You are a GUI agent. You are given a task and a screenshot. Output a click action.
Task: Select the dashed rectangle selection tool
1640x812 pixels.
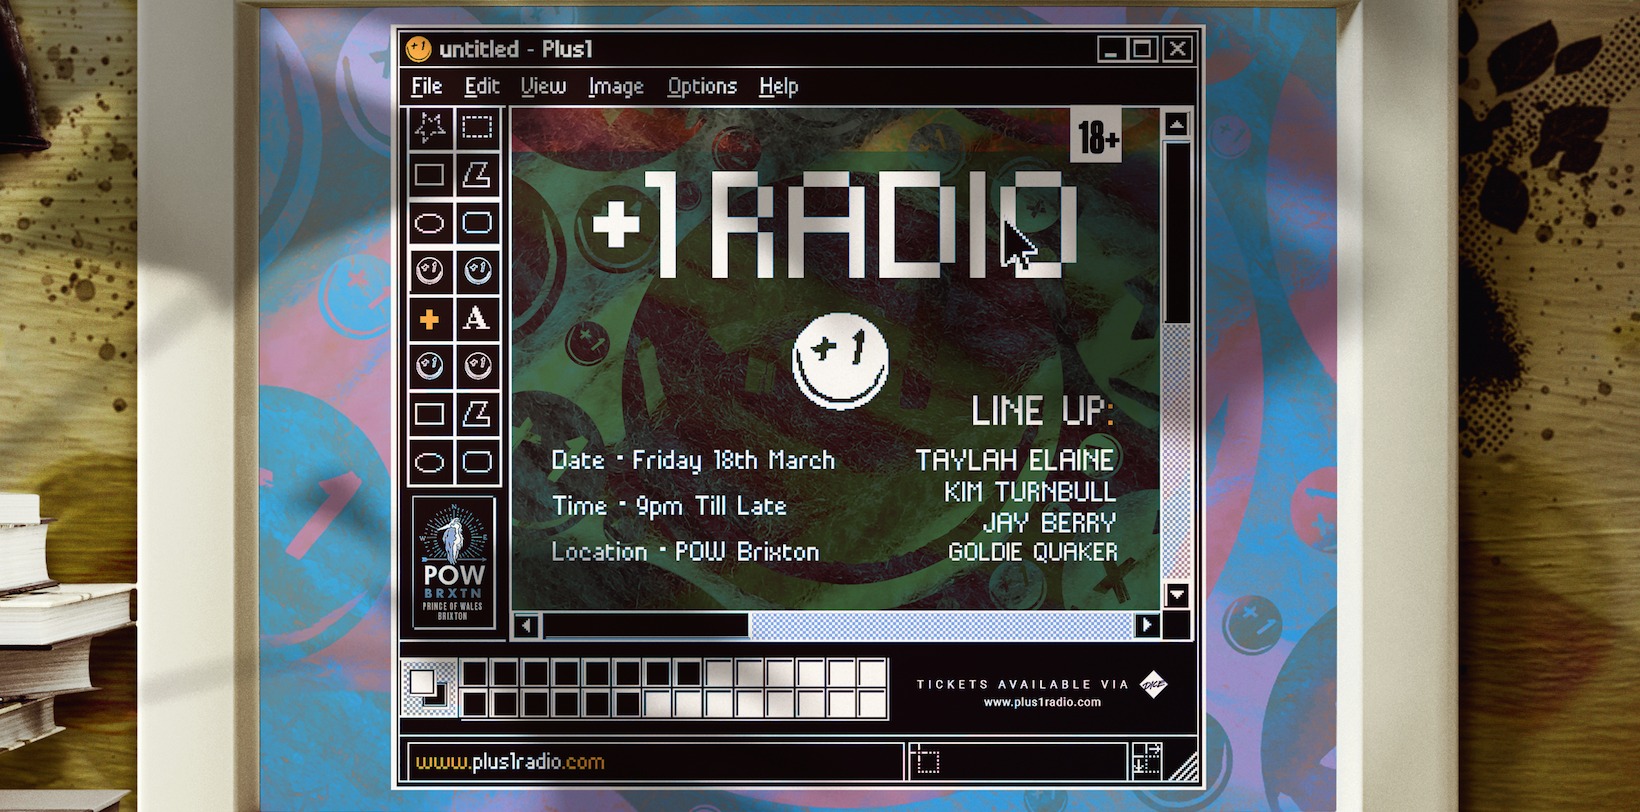[477, 128]
